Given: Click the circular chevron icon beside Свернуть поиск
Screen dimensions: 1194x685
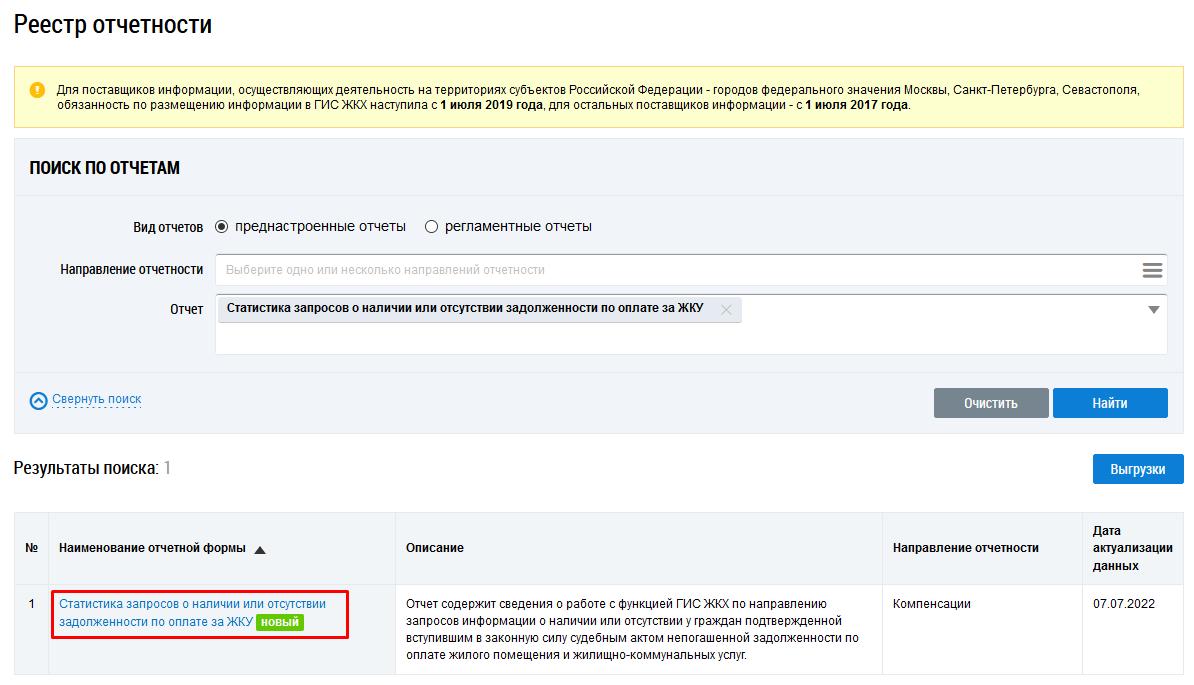Looking at the screenshot, I should coord(39,401).
